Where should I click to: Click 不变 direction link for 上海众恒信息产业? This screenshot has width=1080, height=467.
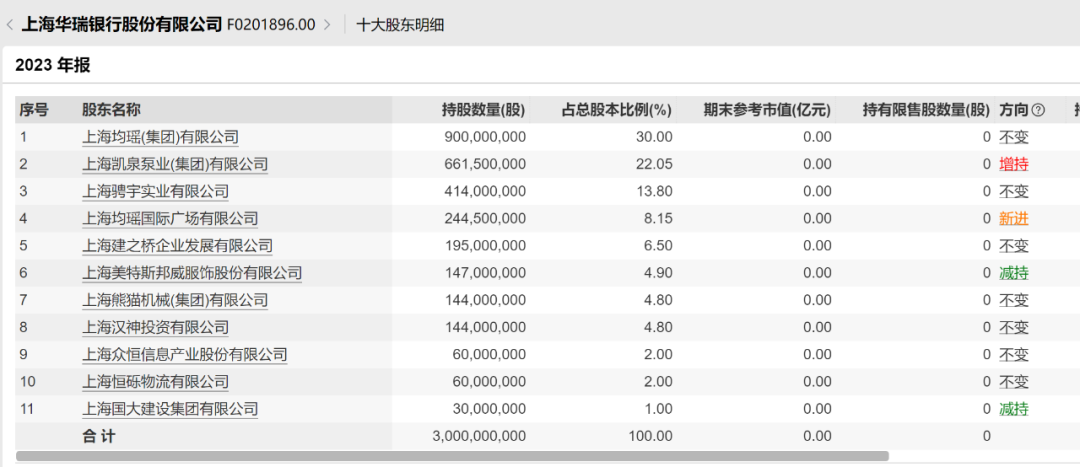pos(1014,355)
